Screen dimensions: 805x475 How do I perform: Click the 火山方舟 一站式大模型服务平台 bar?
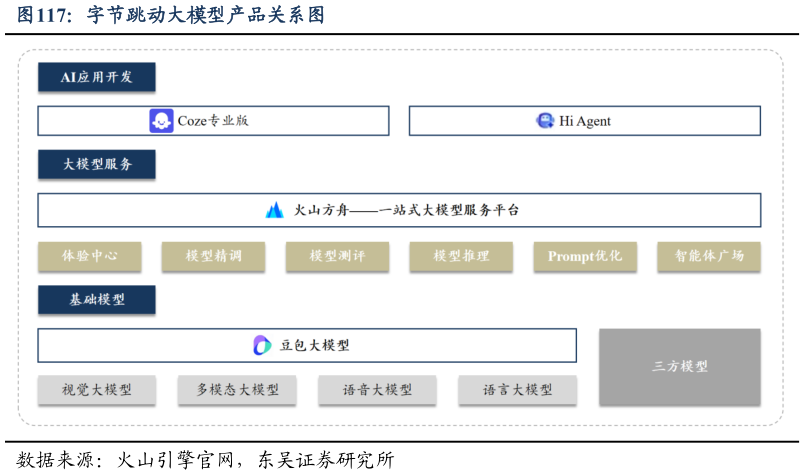tap(399, 210)
